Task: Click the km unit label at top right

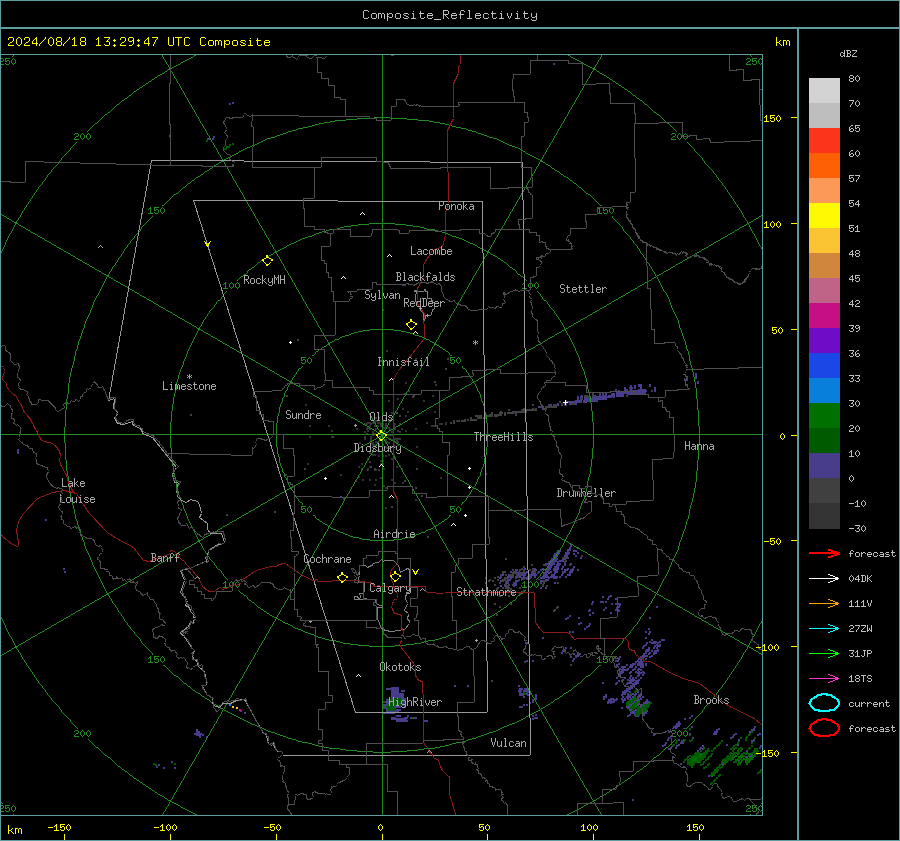Action: [x=782, y=42]
